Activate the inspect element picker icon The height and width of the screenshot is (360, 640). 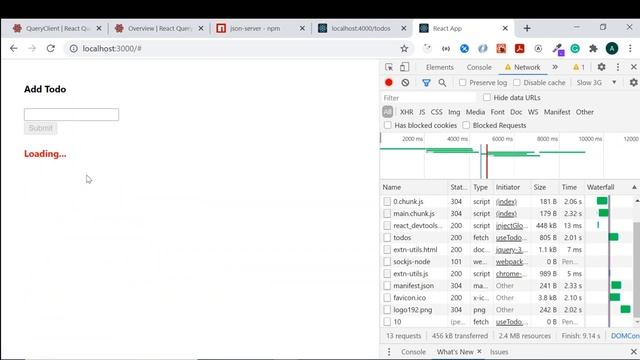click(389, 67)
